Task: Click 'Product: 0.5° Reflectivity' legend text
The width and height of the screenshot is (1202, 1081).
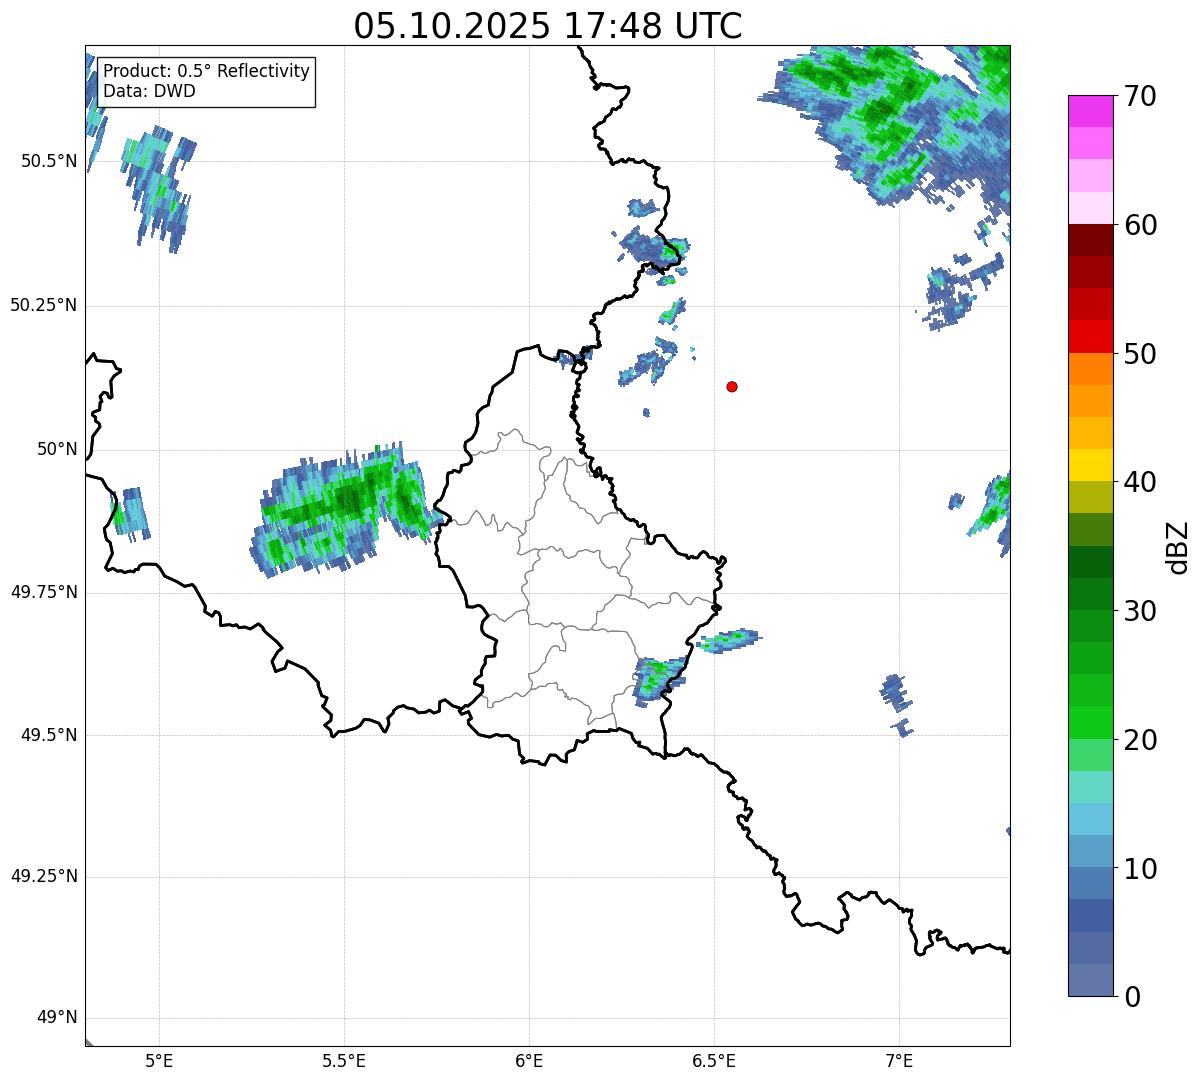Action: pyautogui.click(x=207, y=72)
